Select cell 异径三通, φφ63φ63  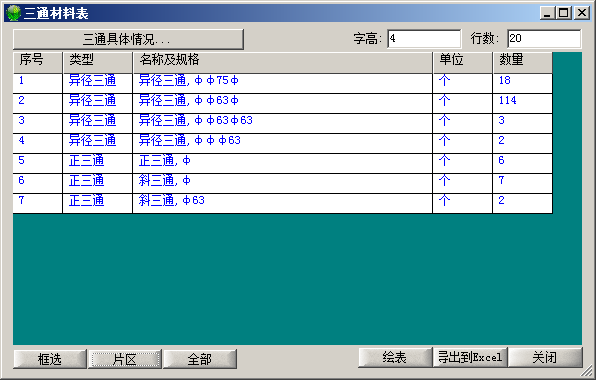click(282, 124)
